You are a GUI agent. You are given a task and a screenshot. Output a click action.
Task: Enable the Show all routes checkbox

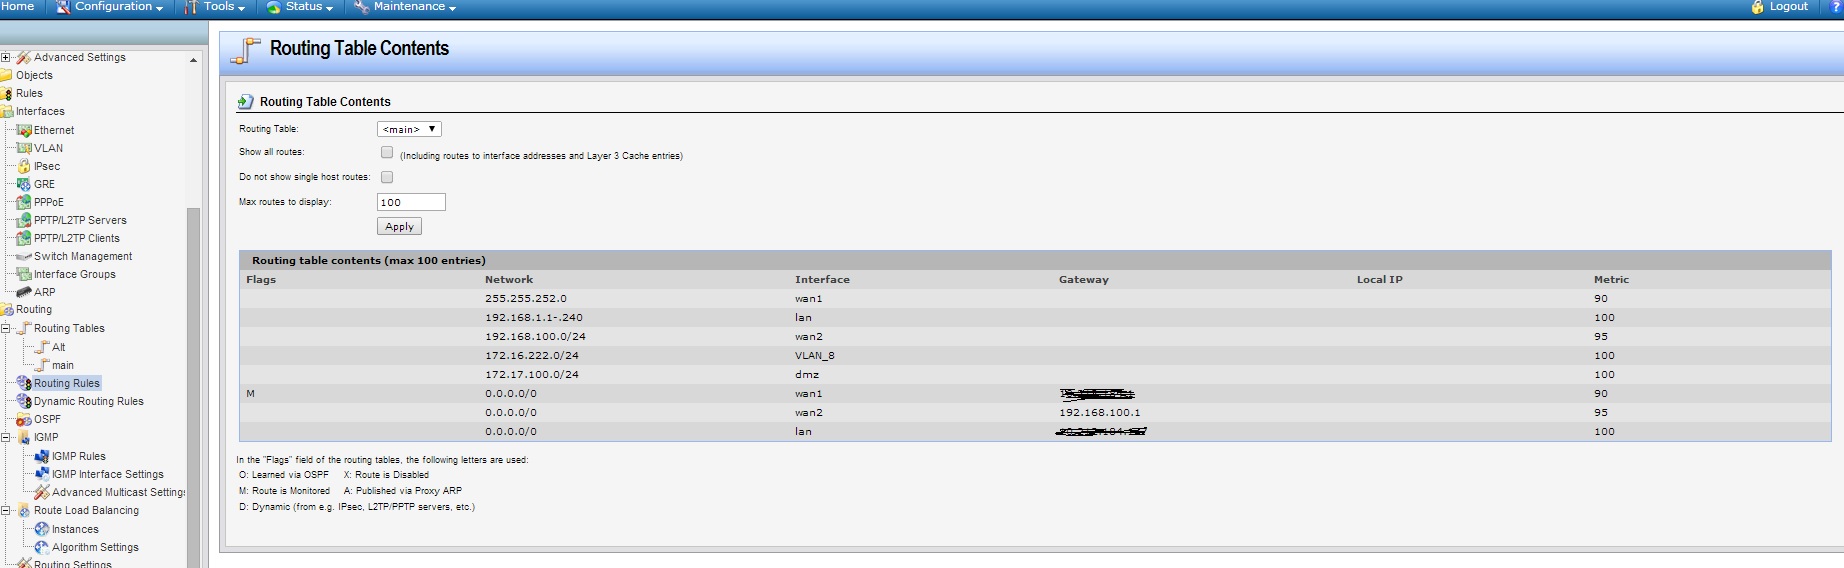[x=387, y=152]
